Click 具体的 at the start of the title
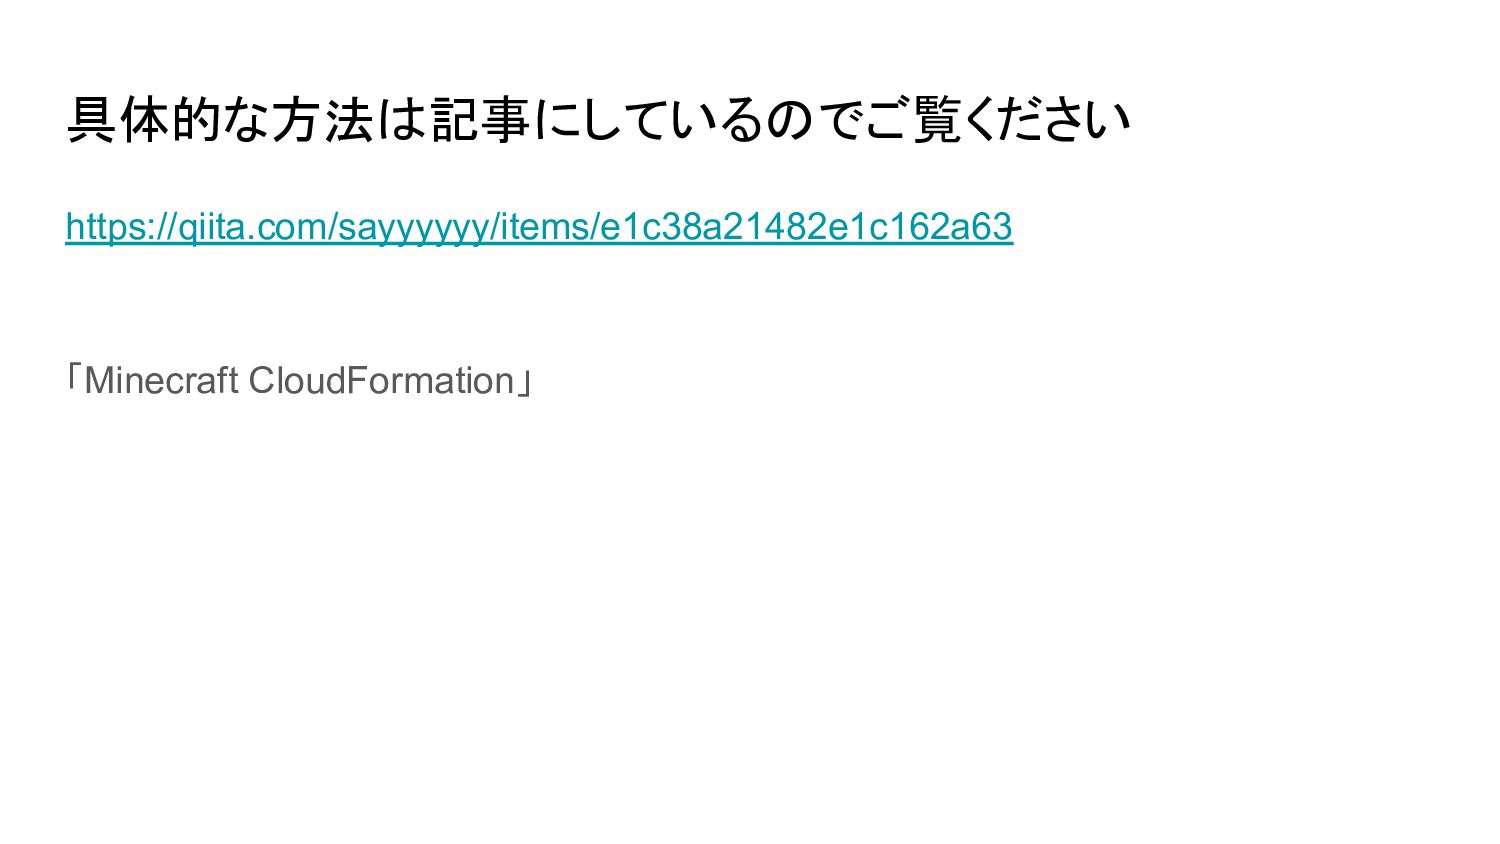This screenshot has height=844, width=1500. [x=145, y=120]
